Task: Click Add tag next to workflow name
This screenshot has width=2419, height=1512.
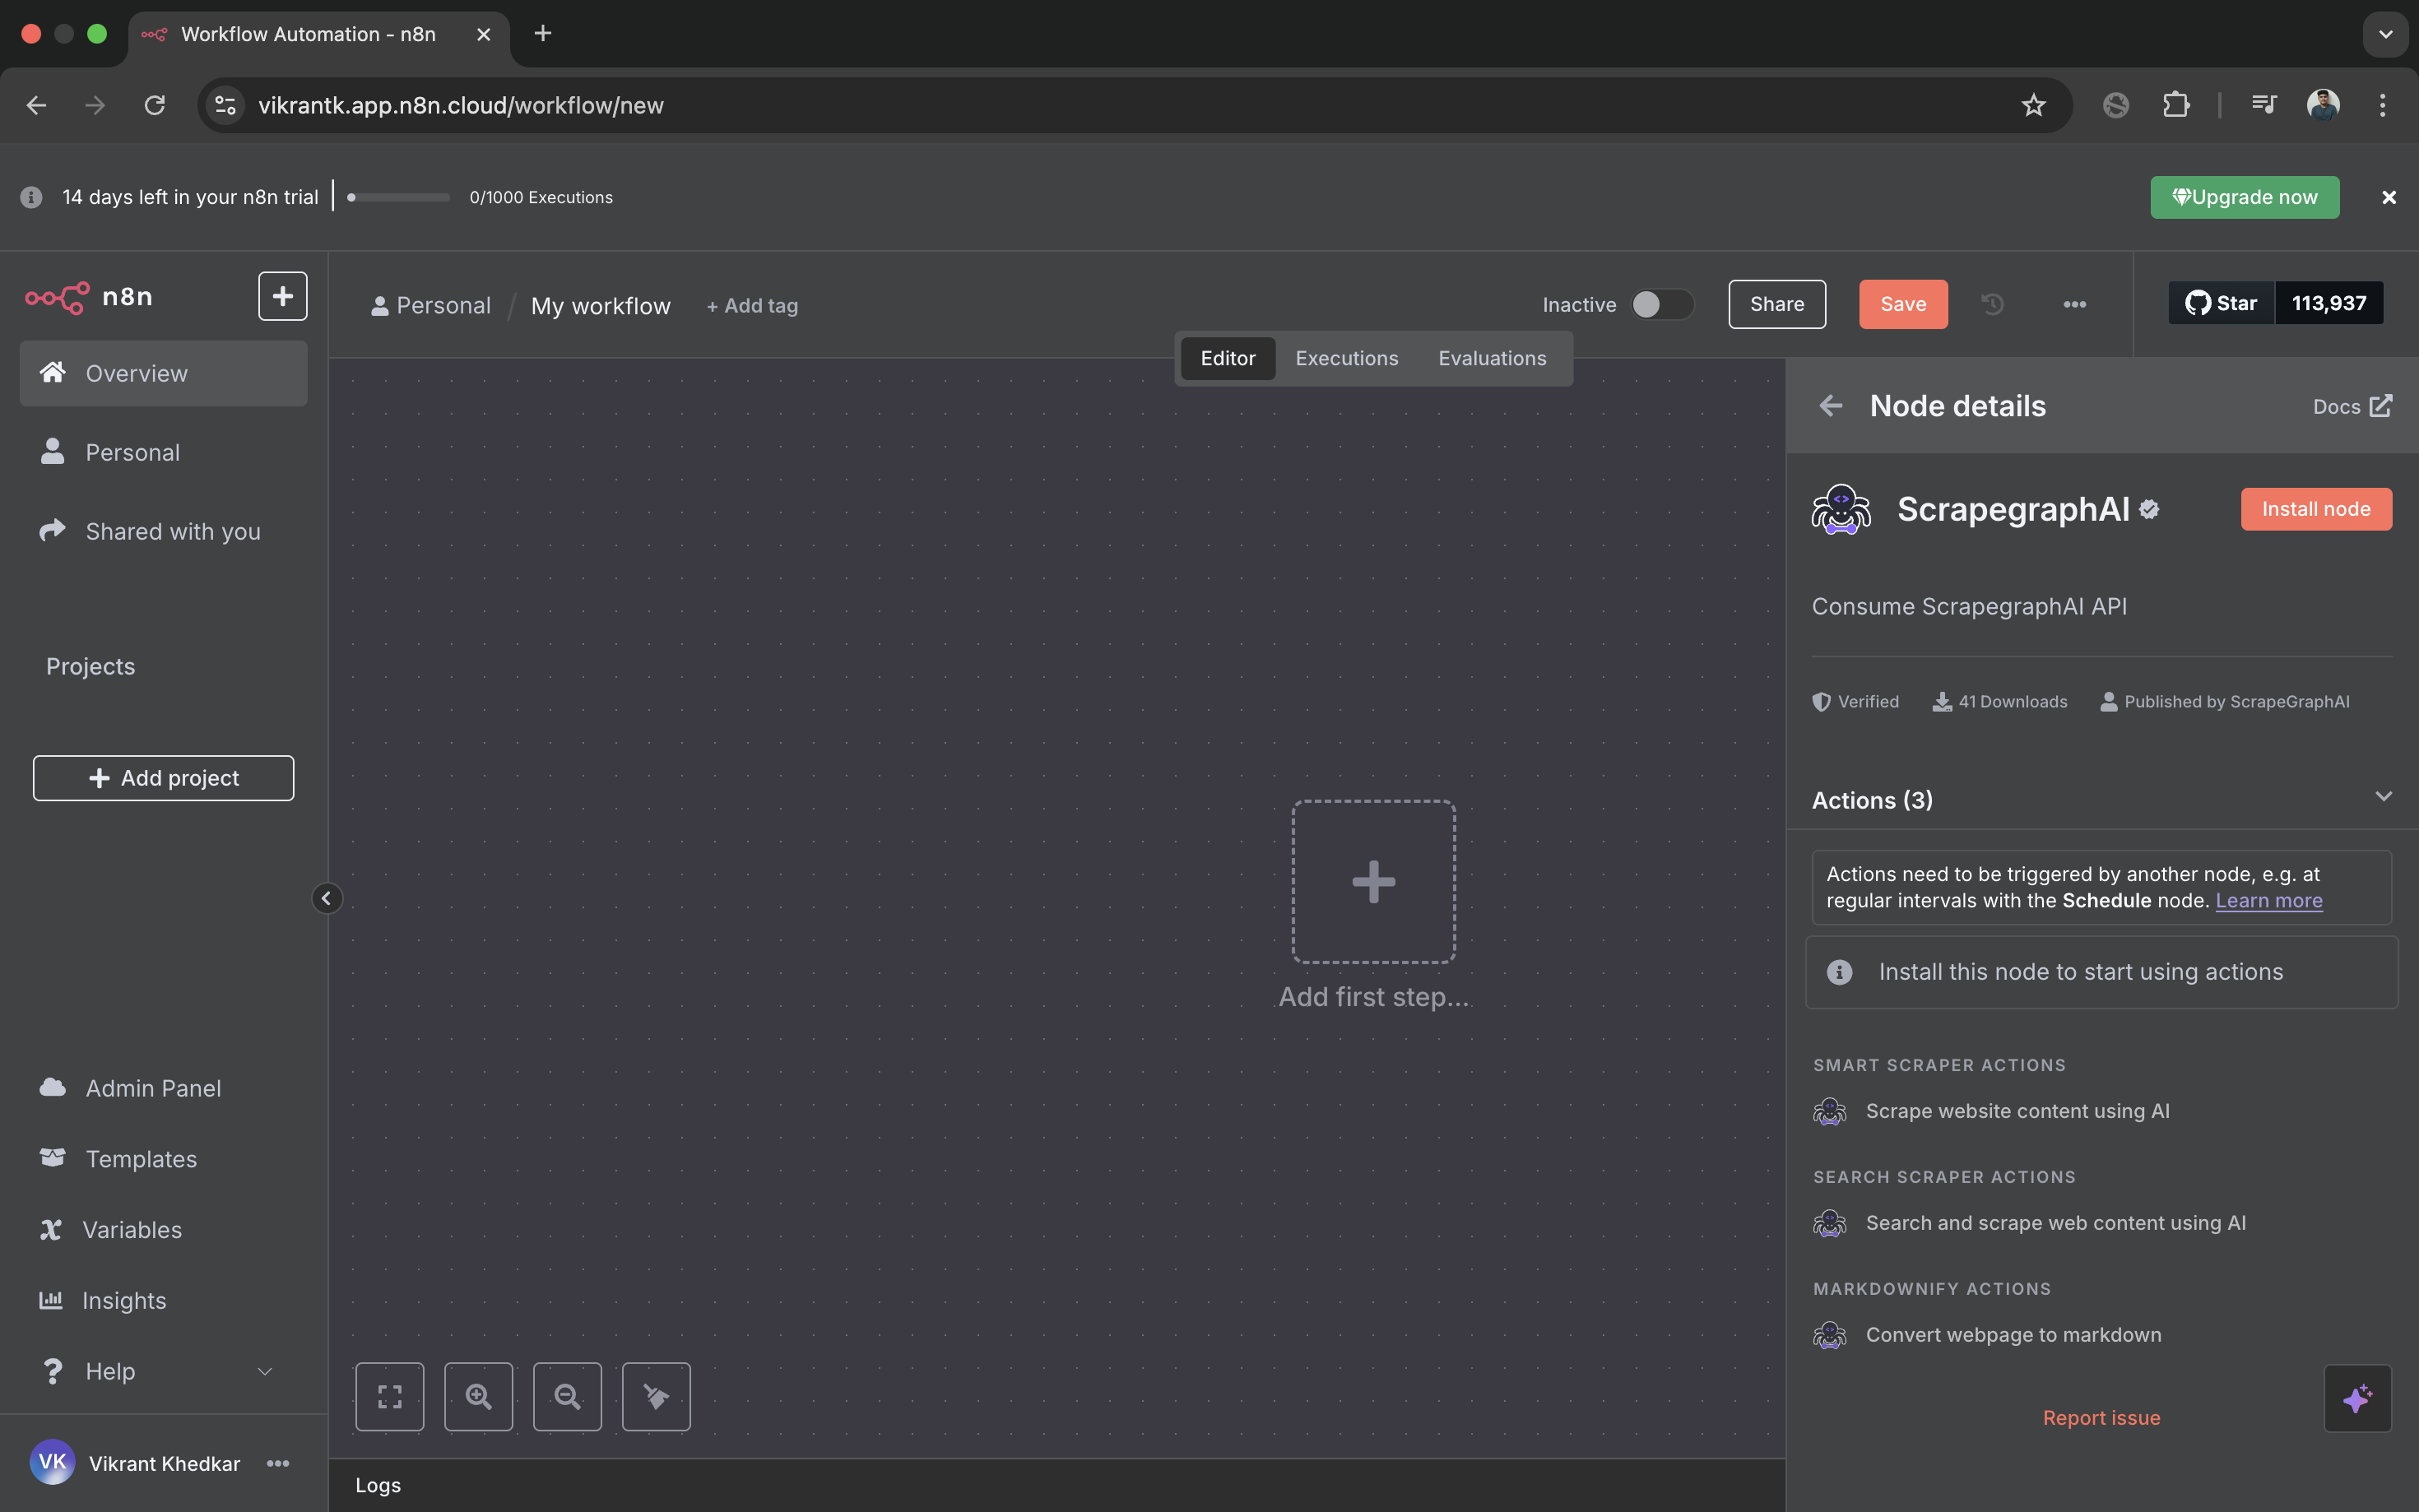Action: pyautogui.click(x=752, y=306)
